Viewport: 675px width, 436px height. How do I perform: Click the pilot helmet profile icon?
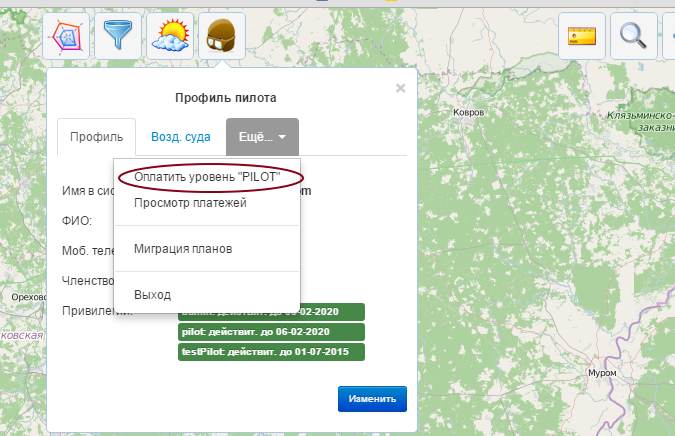click(222, 37)
